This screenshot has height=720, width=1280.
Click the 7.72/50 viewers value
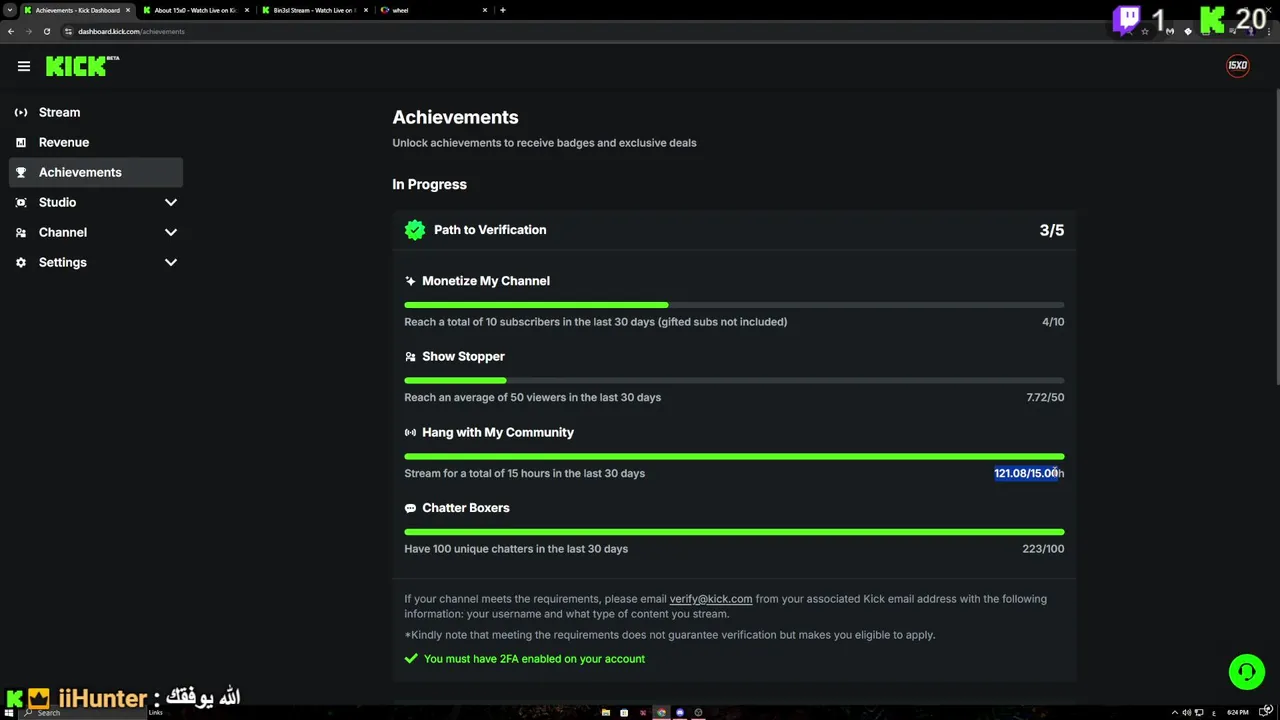pyautogui.click(x=1045, y=397)
